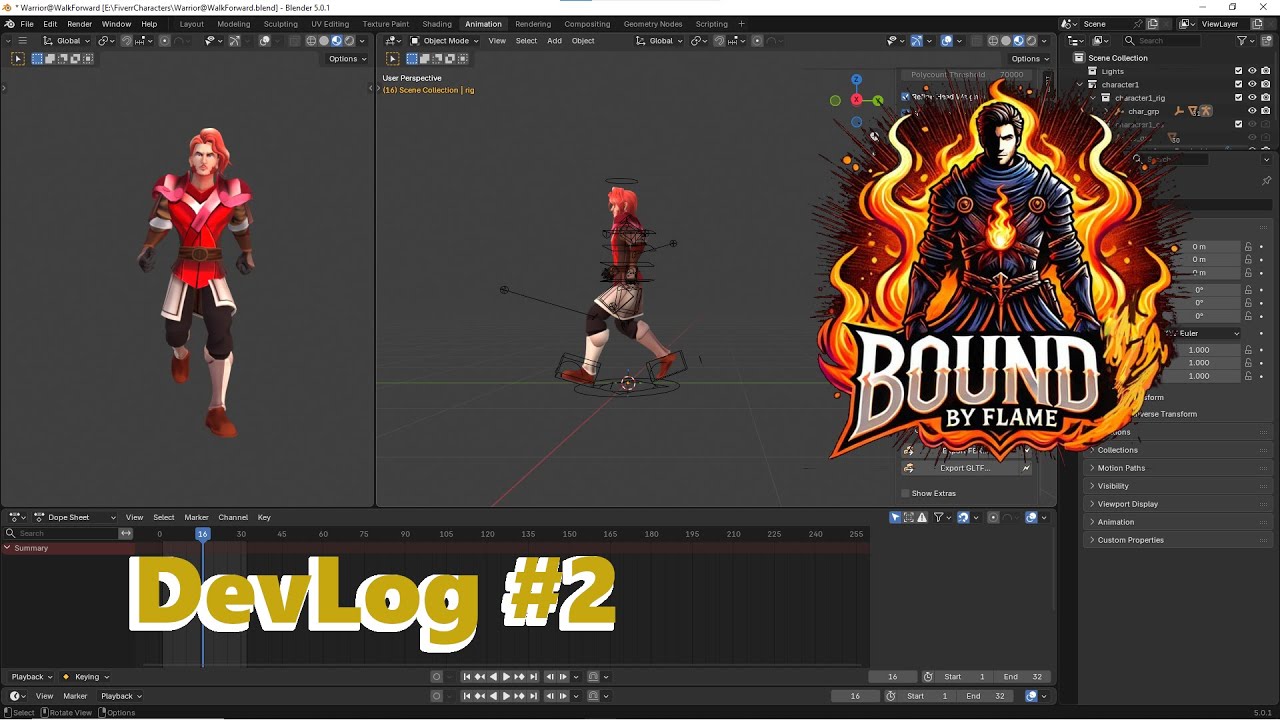1280x720 pixels.
Task: Switch right viewport to solid shading
Action: [x=1006, y=41]
